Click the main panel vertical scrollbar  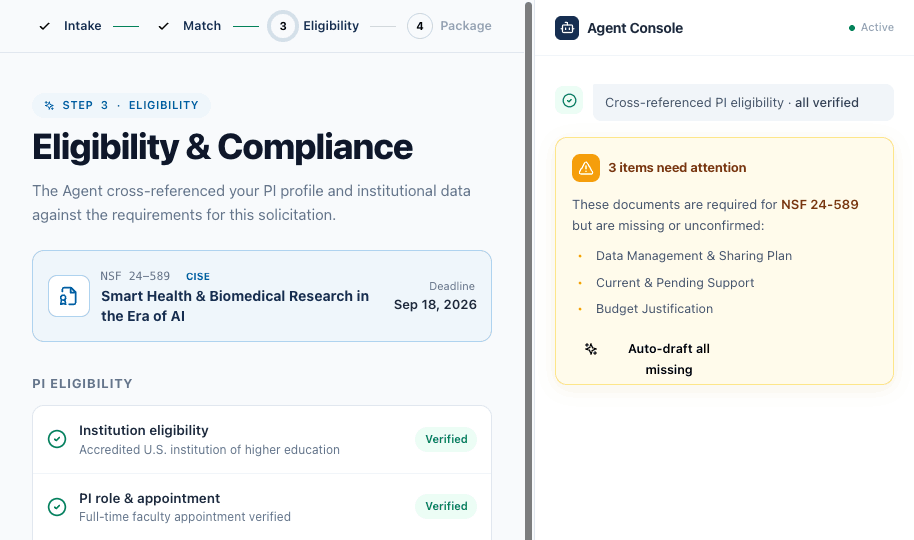click(529, 270)
